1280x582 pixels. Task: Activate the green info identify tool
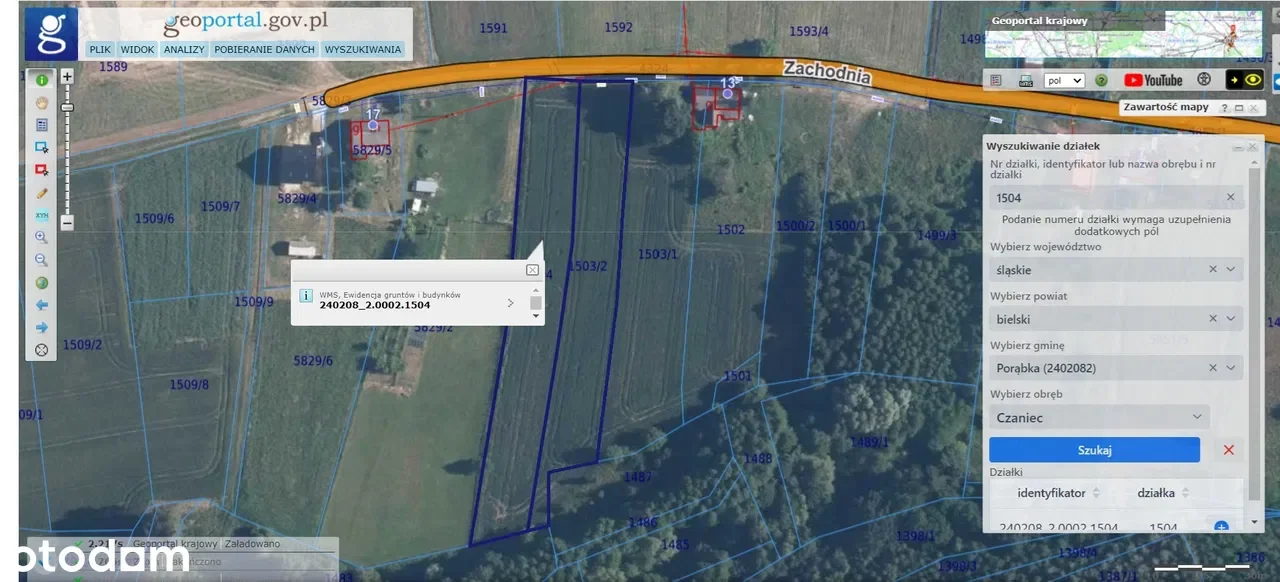pos(42,80)
